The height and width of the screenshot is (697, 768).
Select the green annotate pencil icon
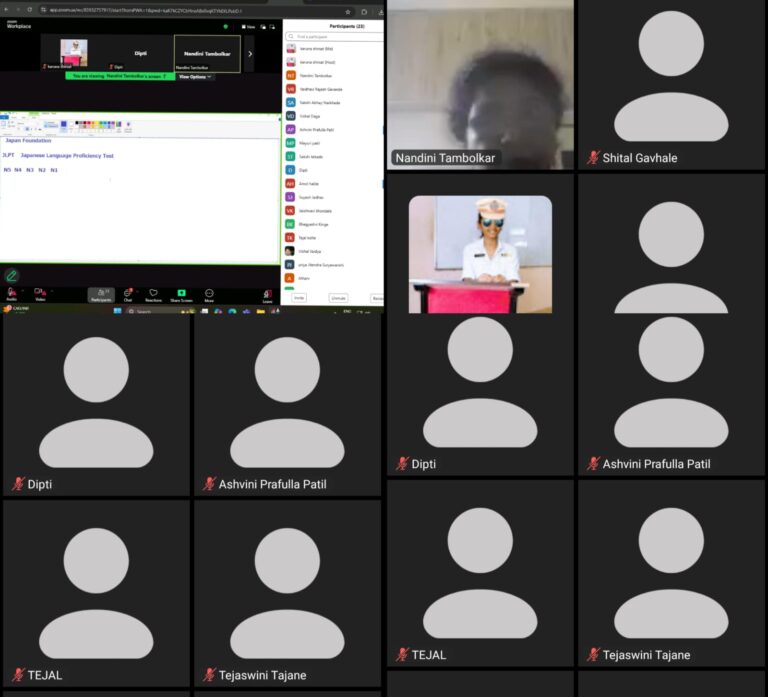point(11,276)
